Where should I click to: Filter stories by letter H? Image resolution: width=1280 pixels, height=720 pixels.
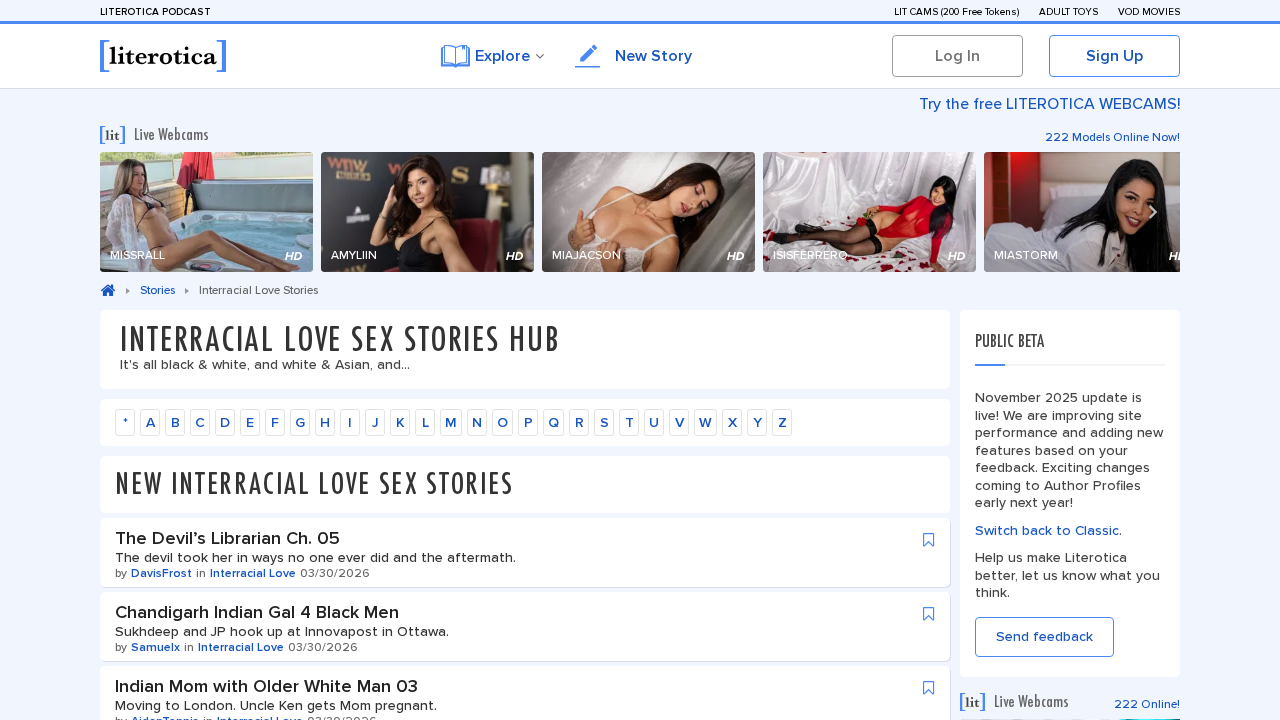pyautogui.click(x=325, y=422)
